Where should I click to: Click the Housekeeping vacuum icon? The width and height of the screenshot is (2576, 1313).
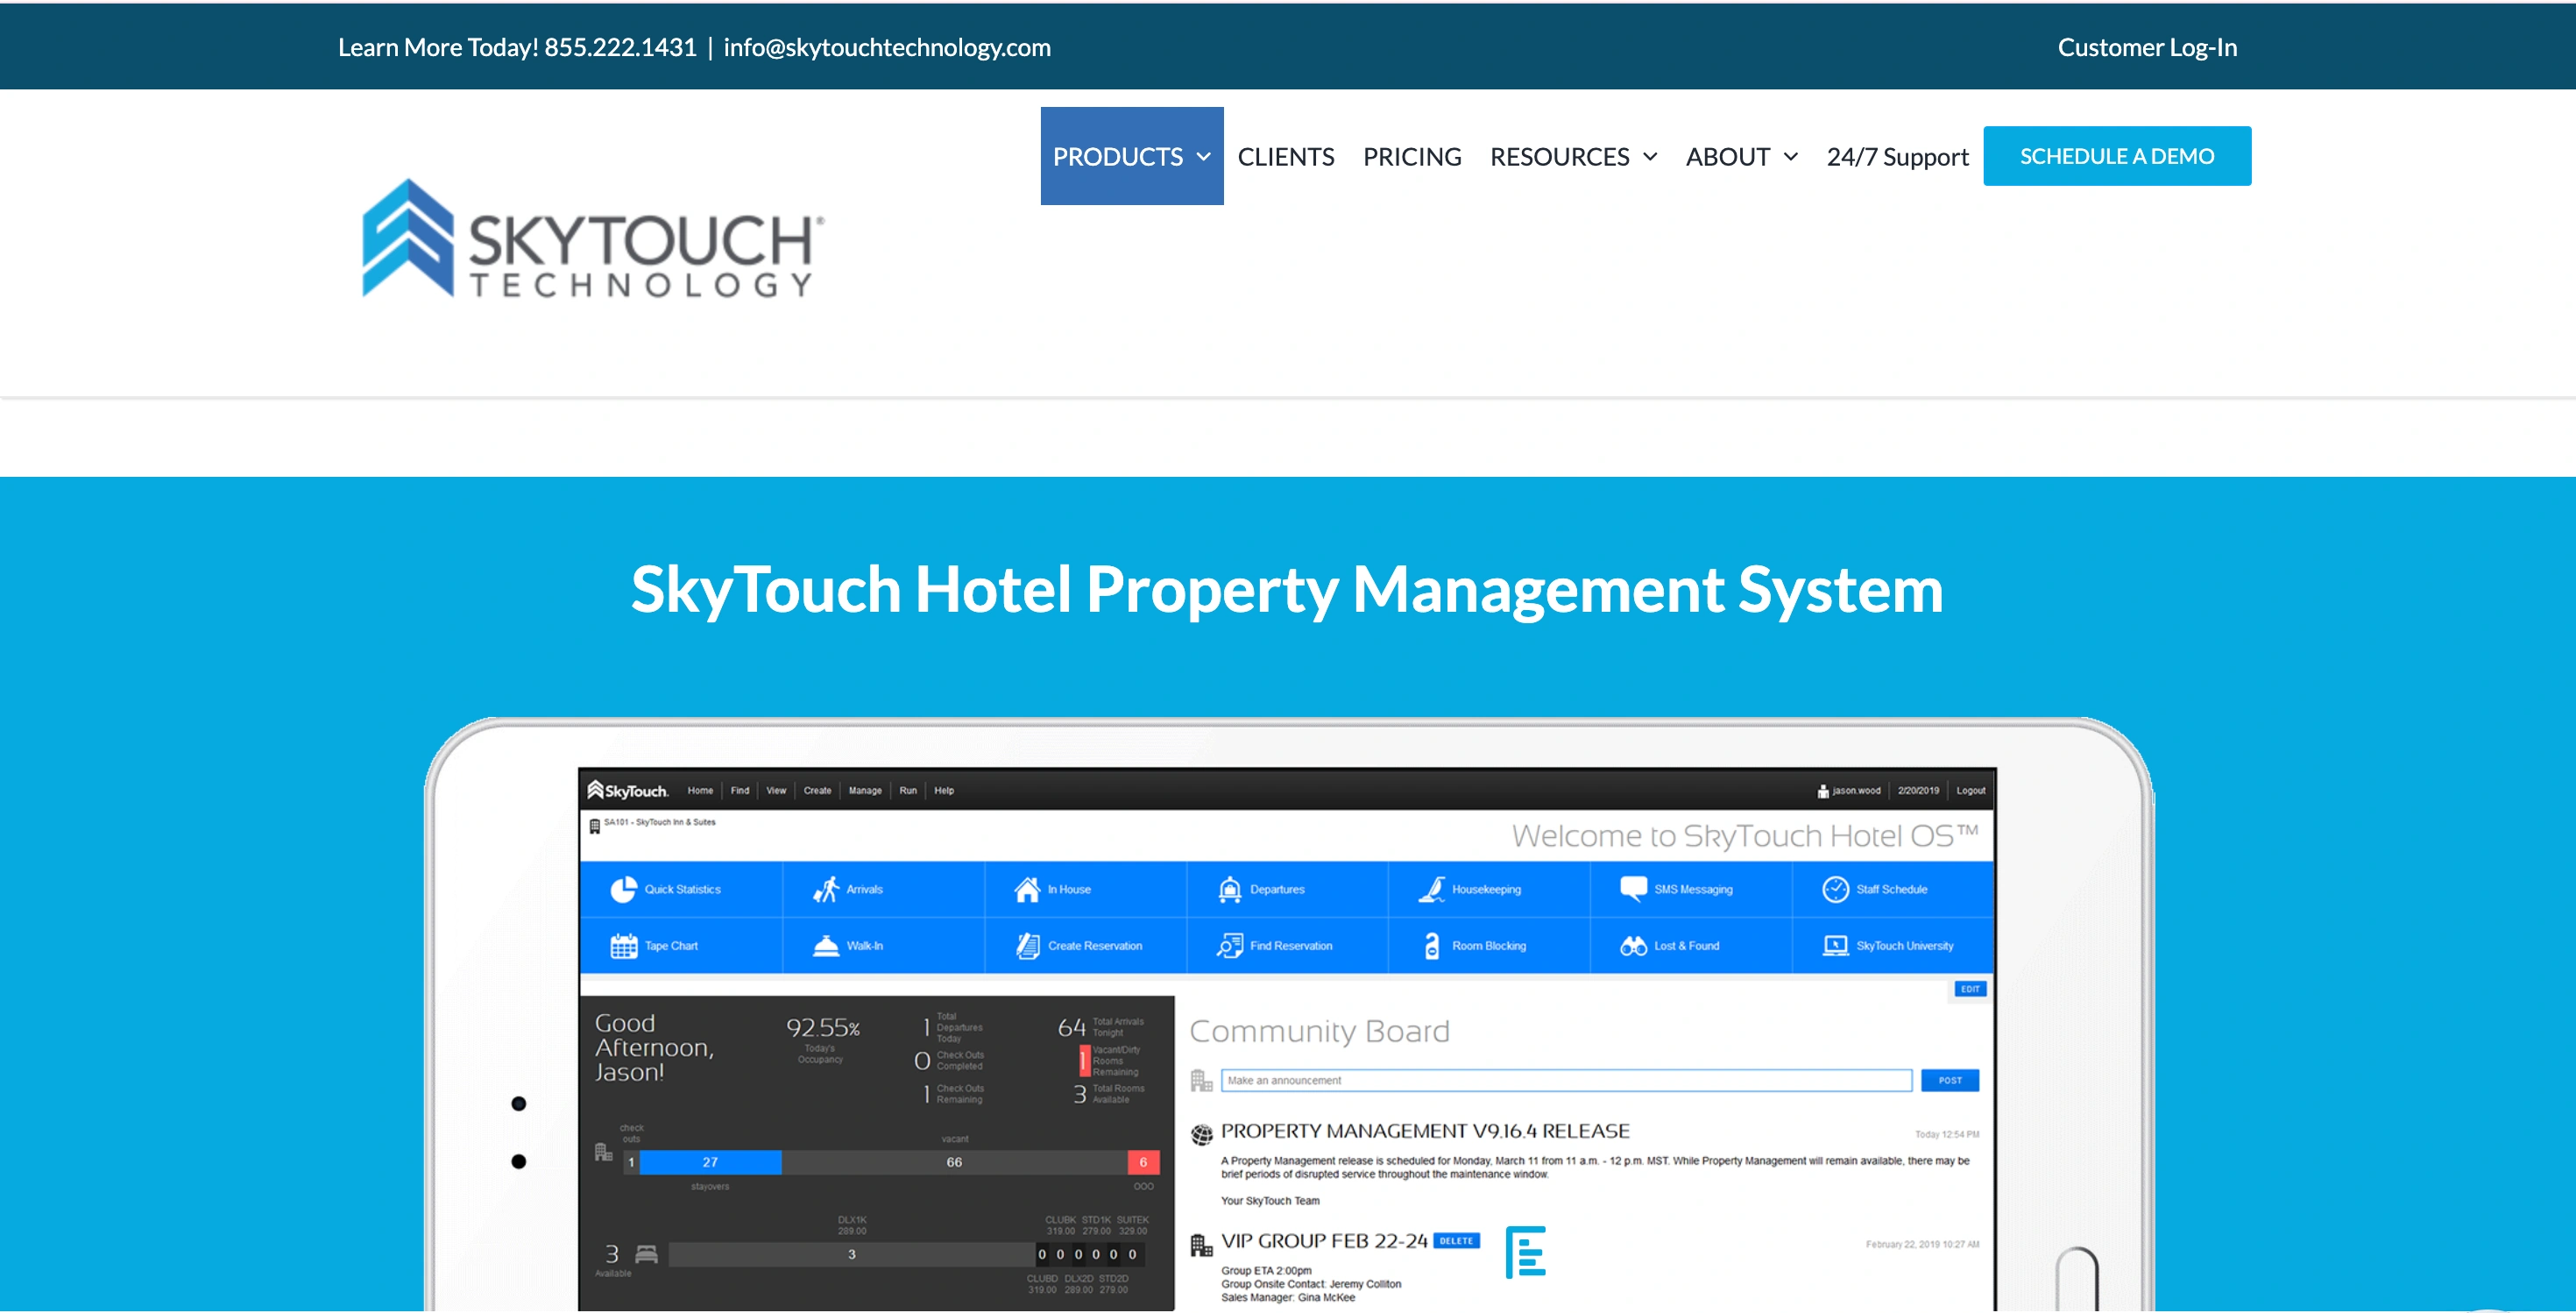pos(1432,889)
